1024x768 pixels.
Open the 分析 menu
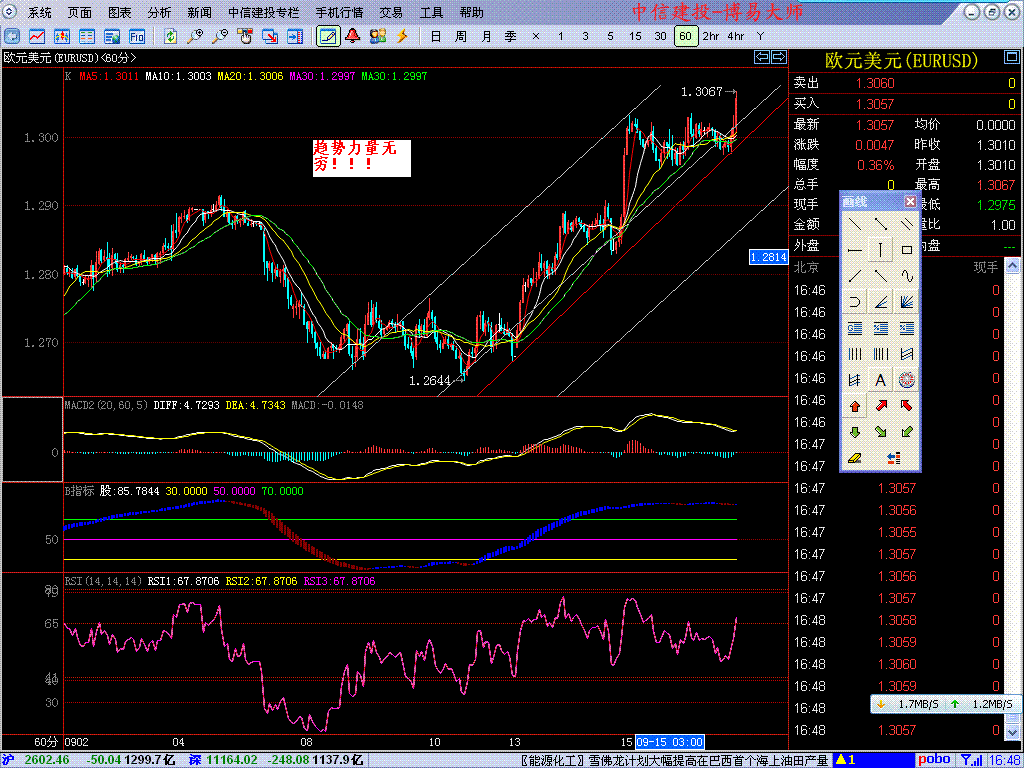point(159,13)
